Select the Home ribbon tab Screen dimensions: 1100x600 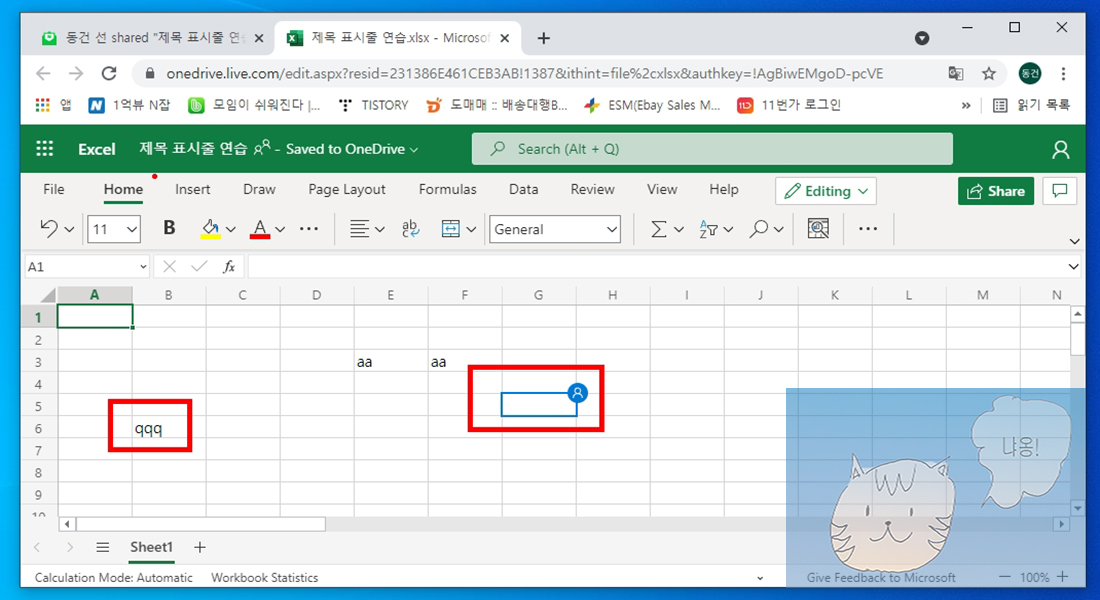[x=123, y=189]
